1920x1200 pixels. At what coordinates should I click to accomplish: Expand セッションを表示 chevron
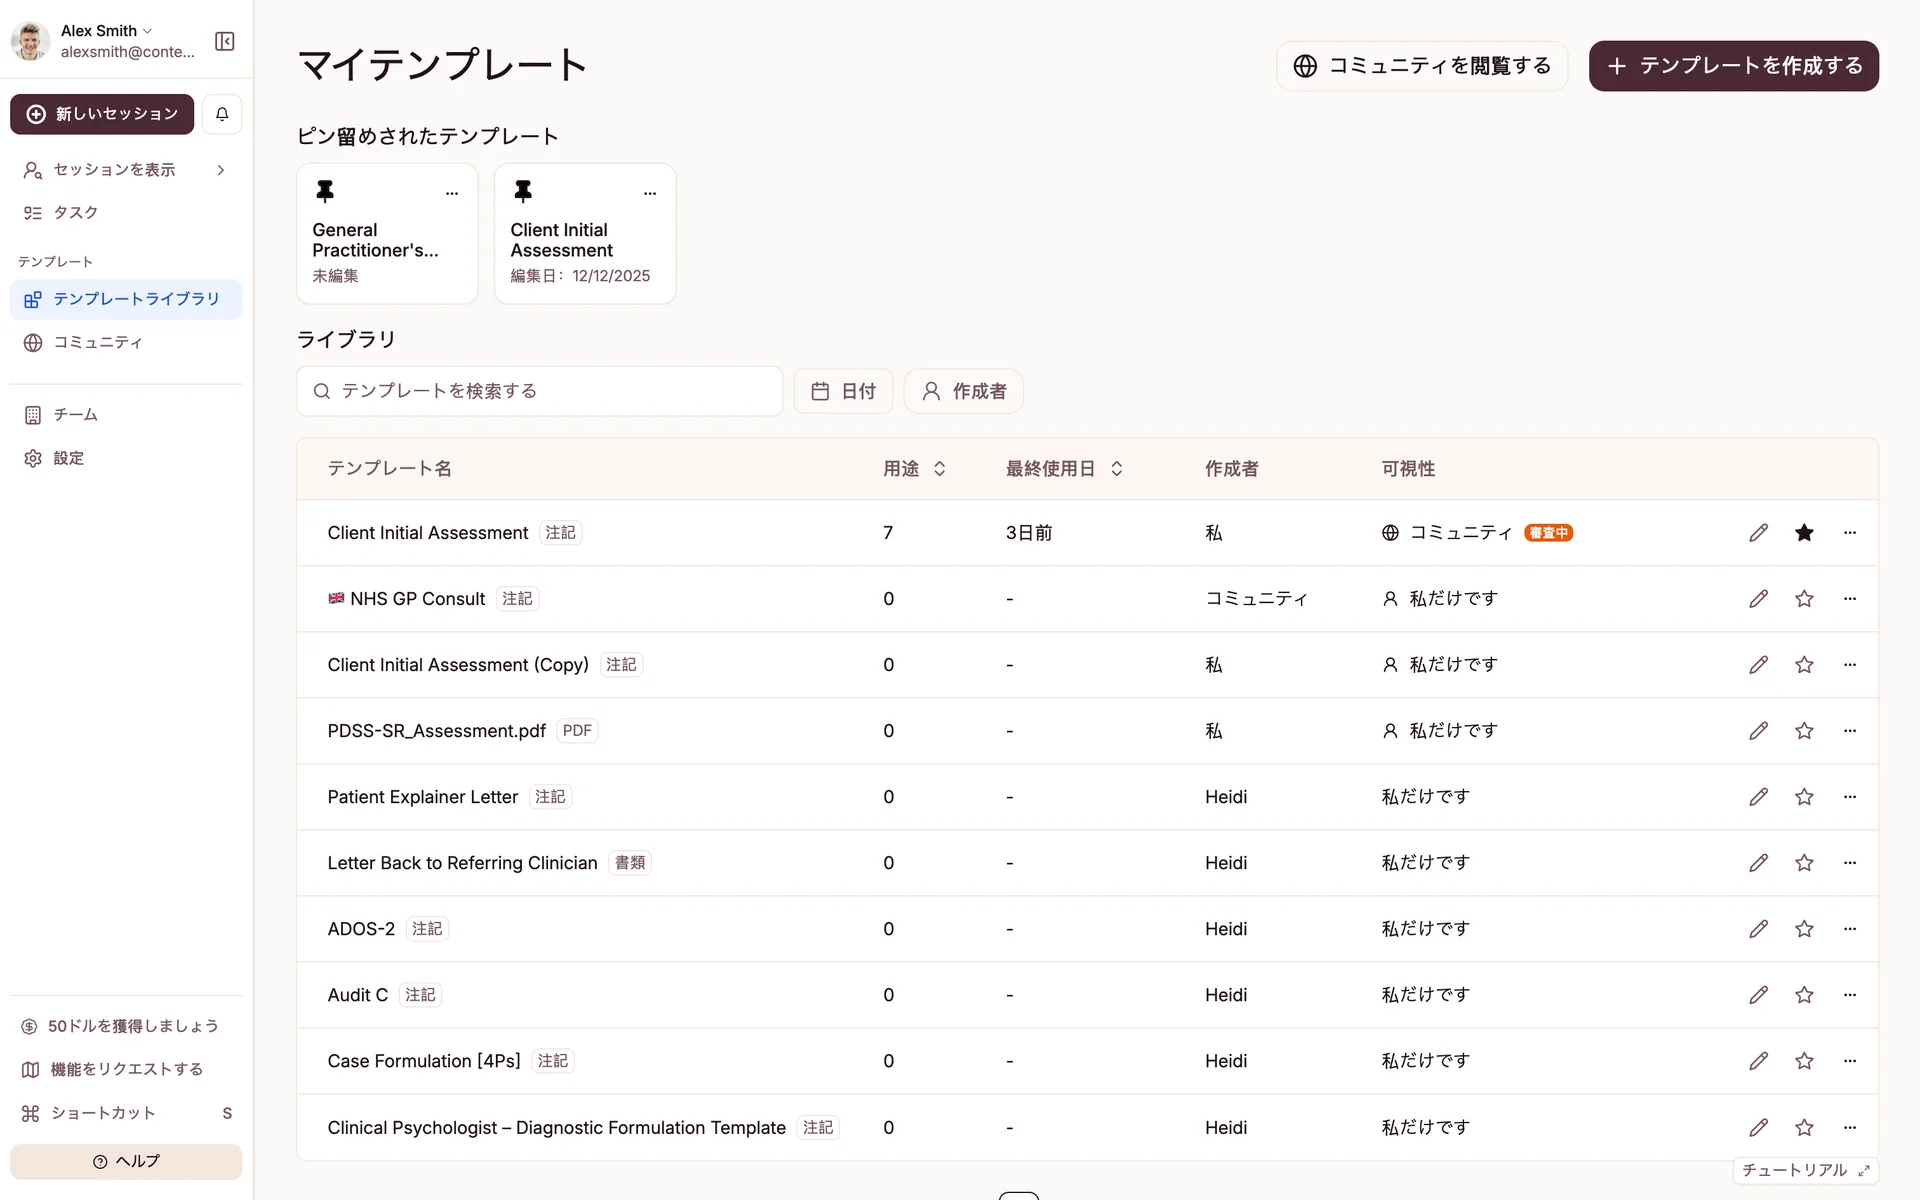click(x=221, y=170)
